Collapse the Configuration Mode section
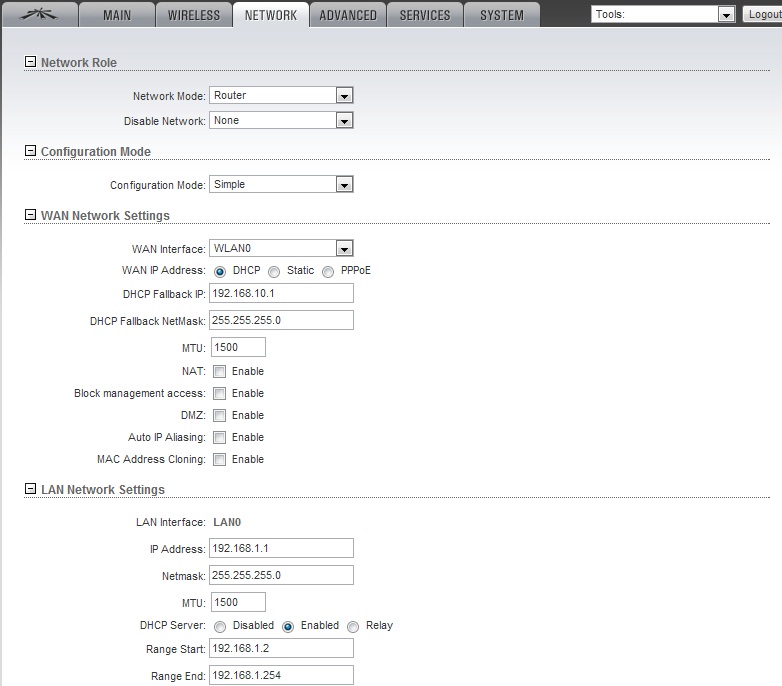782x686 pixels. (x=30, y=151)
